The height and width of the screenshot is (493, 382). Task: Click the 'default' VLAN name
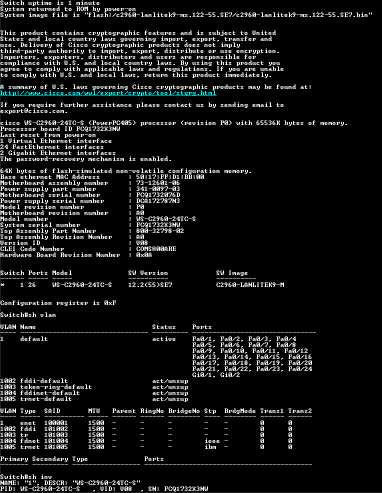coord(34,339)
